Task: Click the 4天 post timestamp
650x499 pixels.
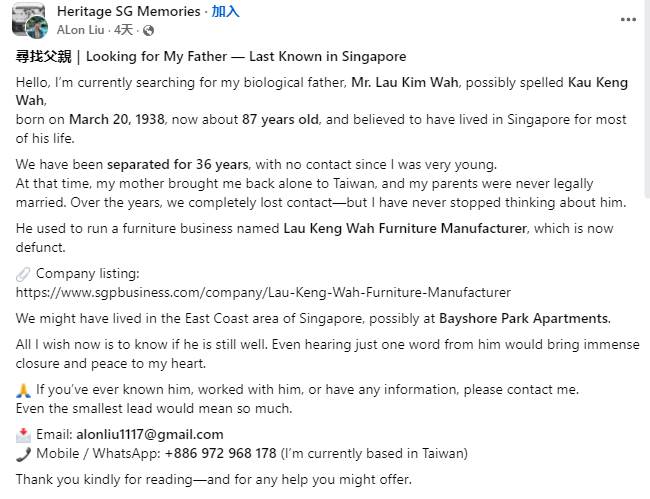Action: (124, 30)
